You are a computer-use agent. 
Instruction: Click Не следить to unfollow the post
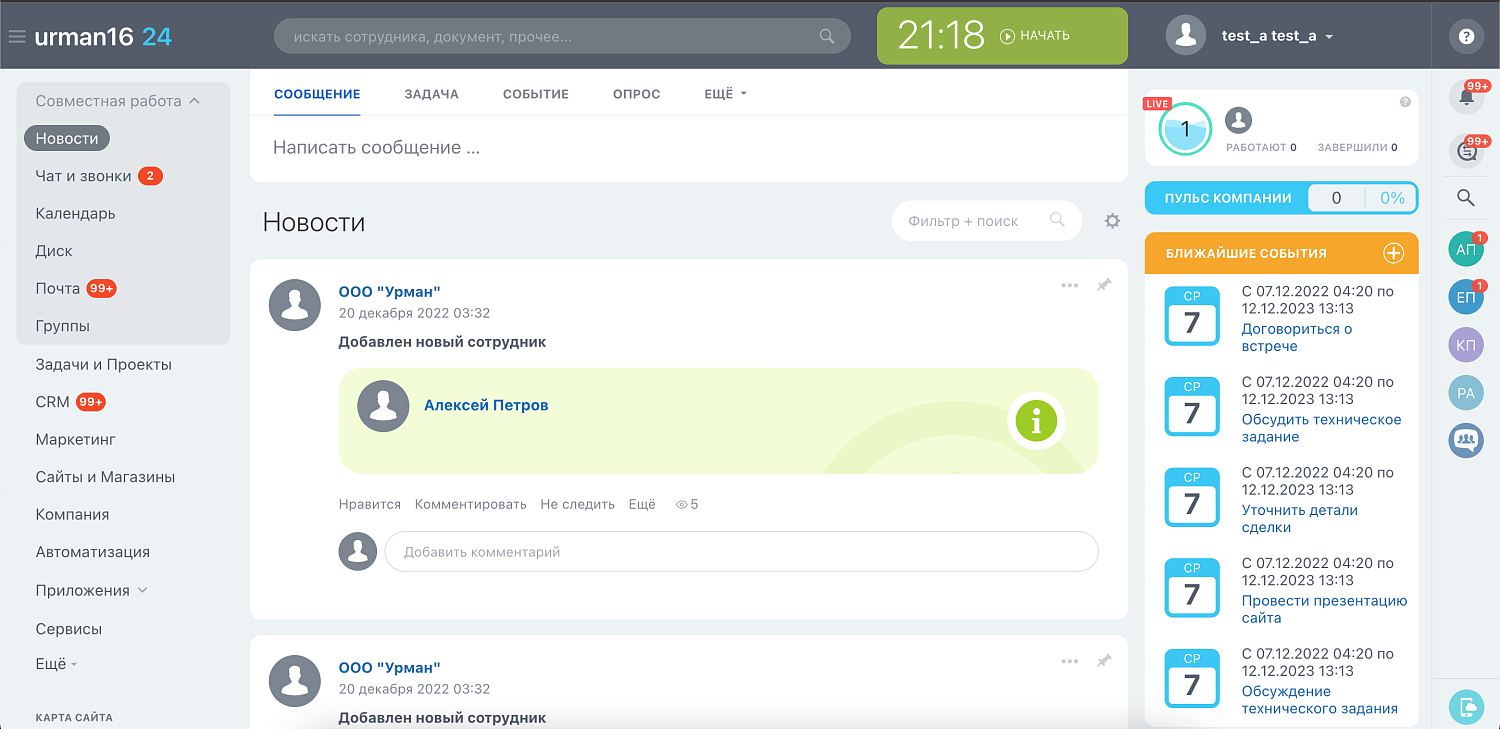coord(576,504)
